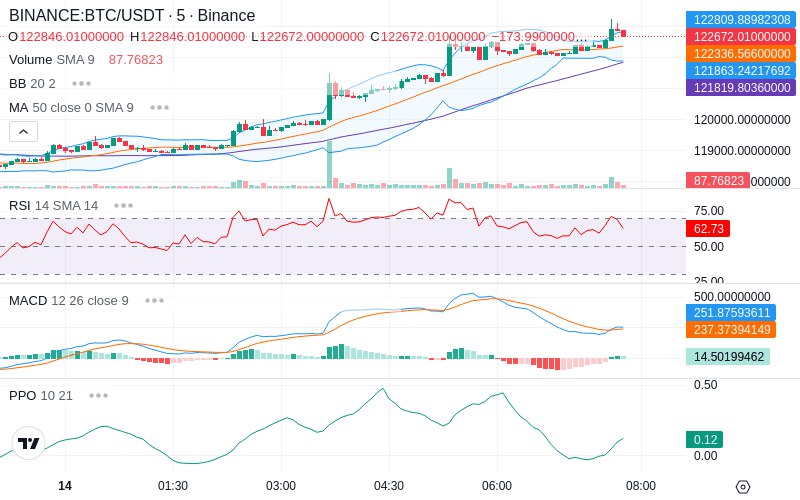The height and width of the screenshot is (500, 800).
Task: Click the 08:00 time axis label
Action: pyautogui.click(x=641, y=486)
